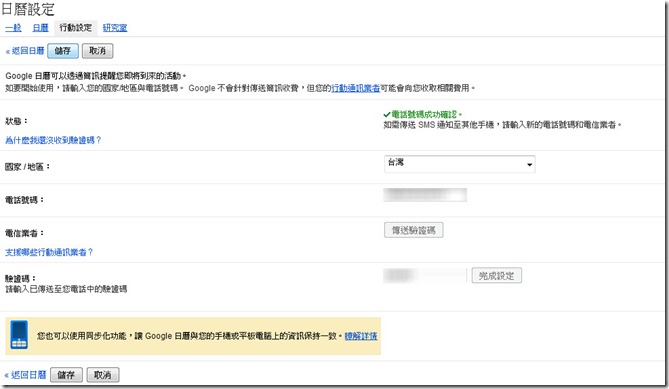Click the top 取消 button
The height and width of the screenshot is (389, 669).
point(97,51)
